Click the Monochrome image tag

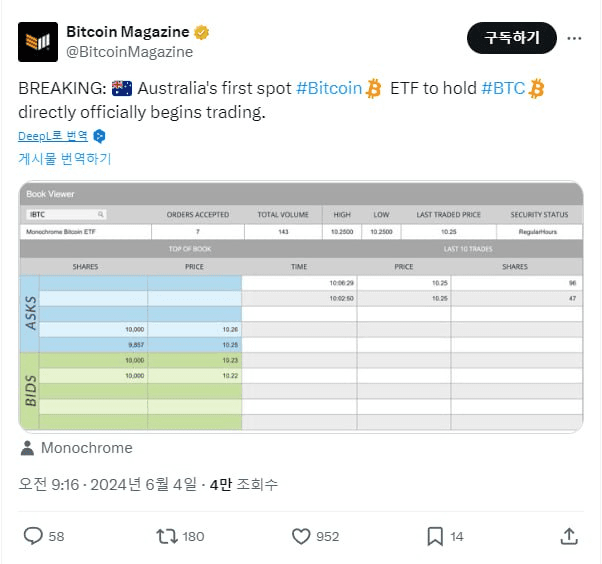86,448
